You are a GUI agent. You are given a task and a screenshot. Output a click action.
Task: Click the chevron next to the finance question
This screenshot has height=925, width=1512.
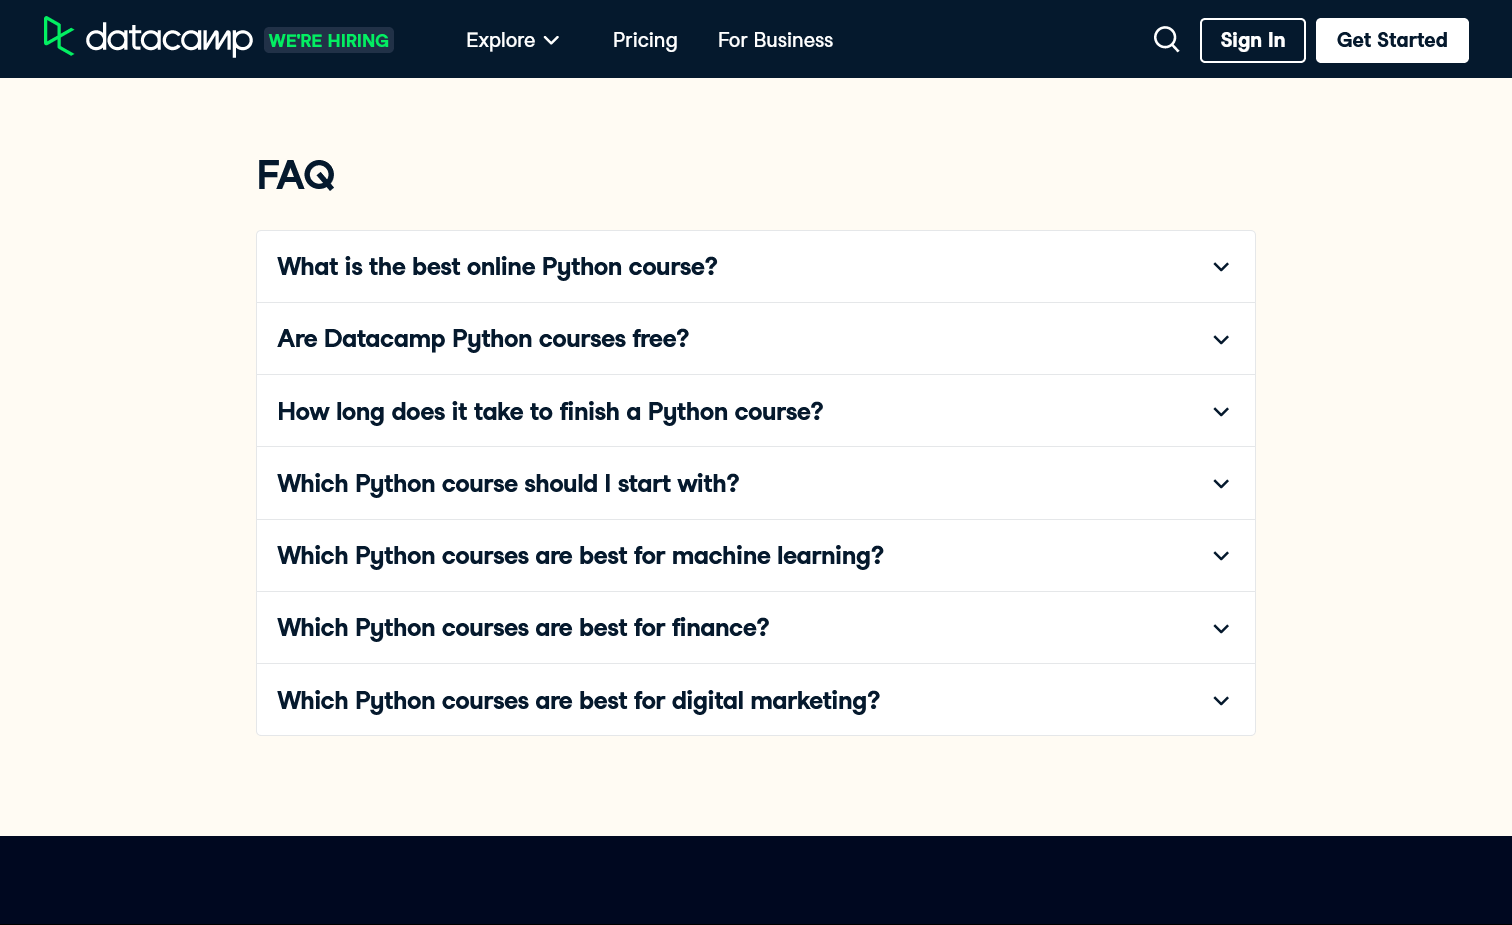click(1221, 628)
